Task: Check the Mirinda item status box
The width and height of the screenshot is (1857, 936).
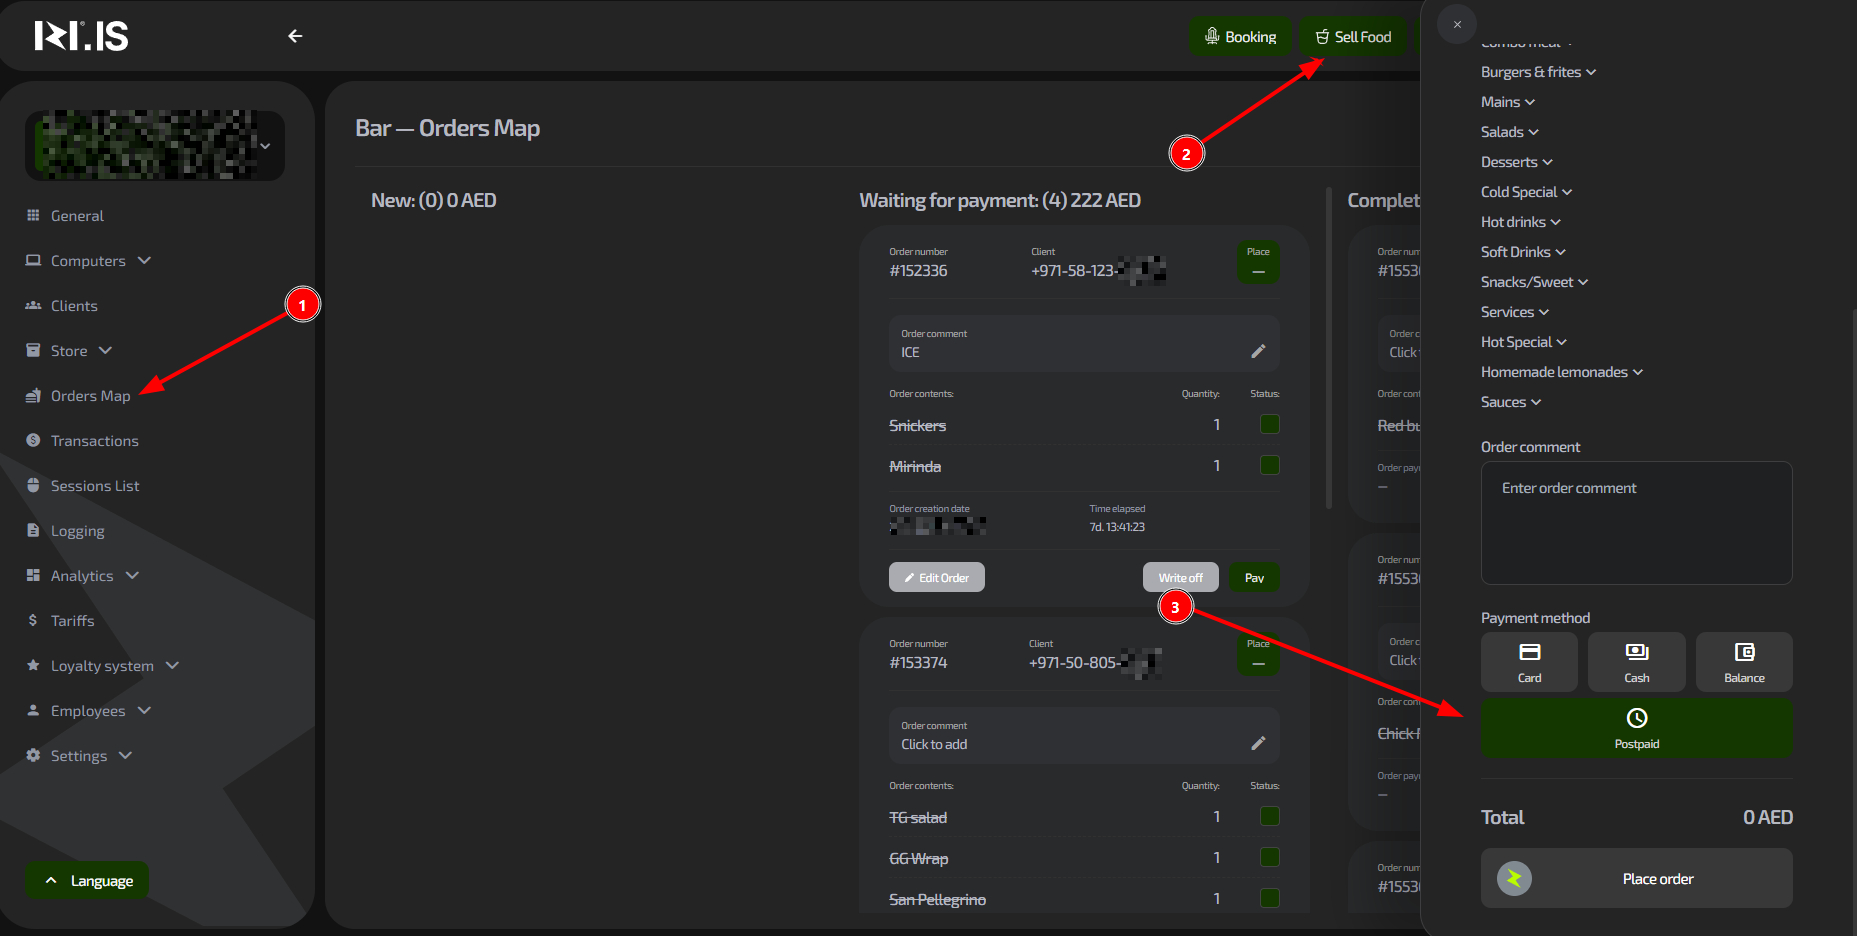Action: coord(1270,465)
